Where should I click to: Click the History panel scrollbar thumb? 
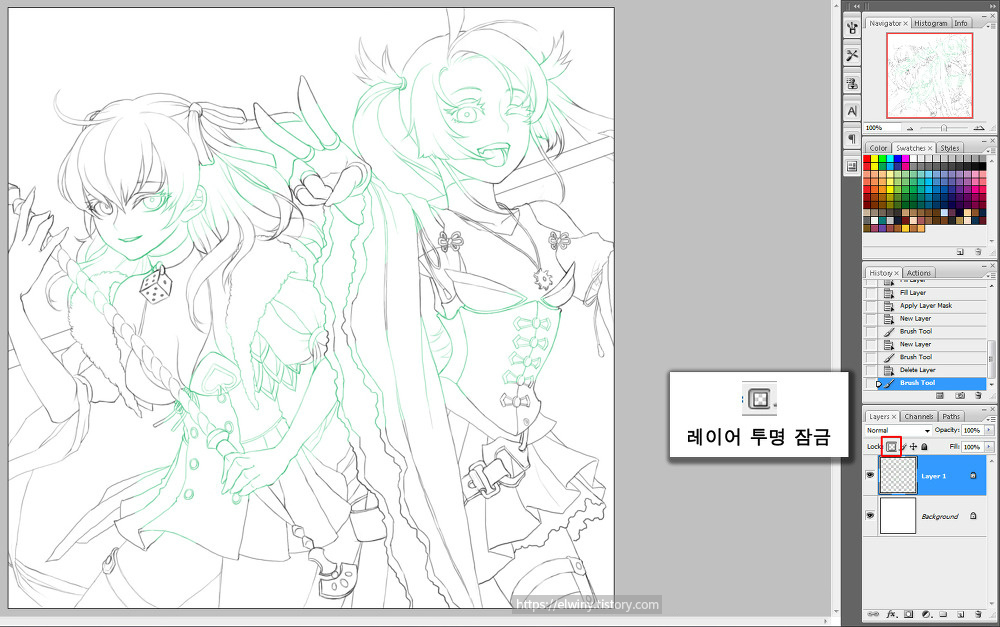(990, 358)
